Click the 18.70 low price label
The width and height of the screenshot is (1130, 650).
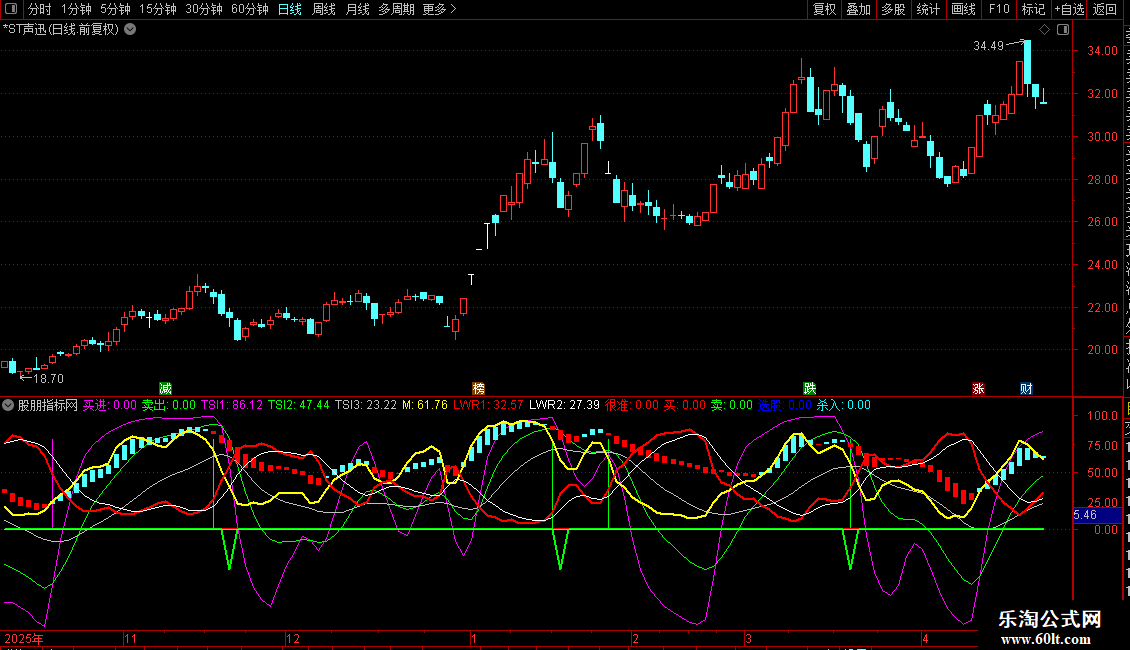(48, 379)
